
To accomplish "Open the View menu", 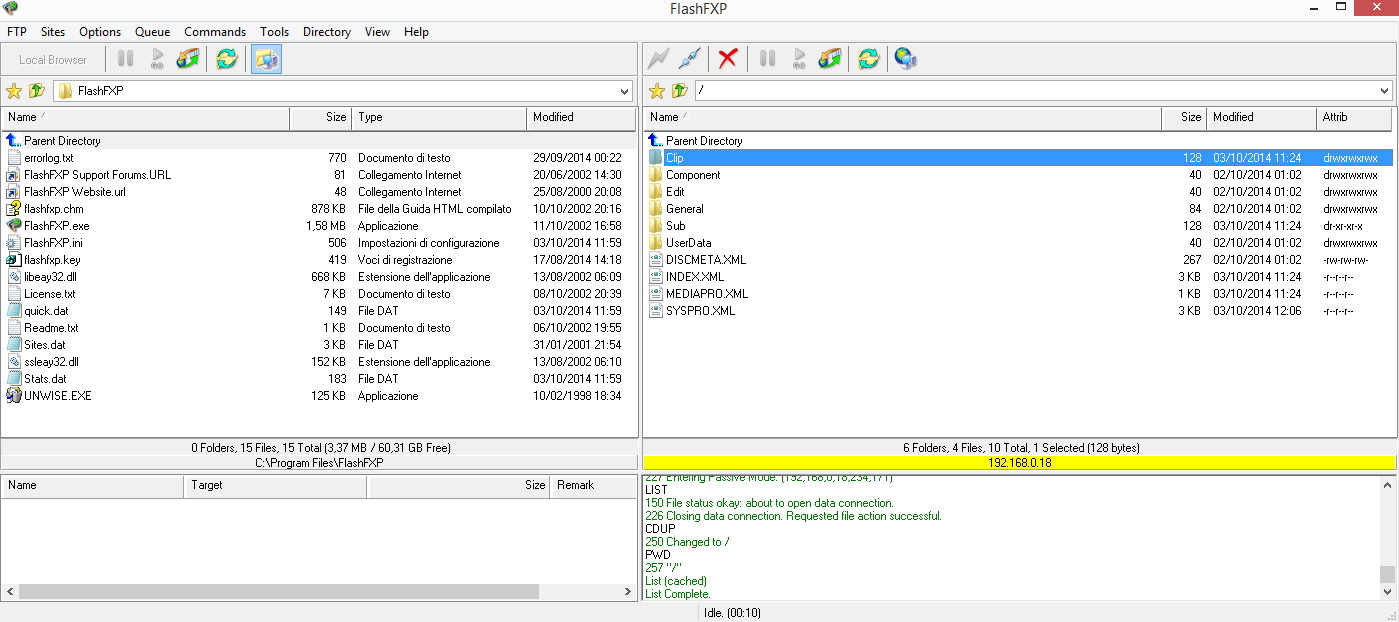I will [x=377, y=32].
